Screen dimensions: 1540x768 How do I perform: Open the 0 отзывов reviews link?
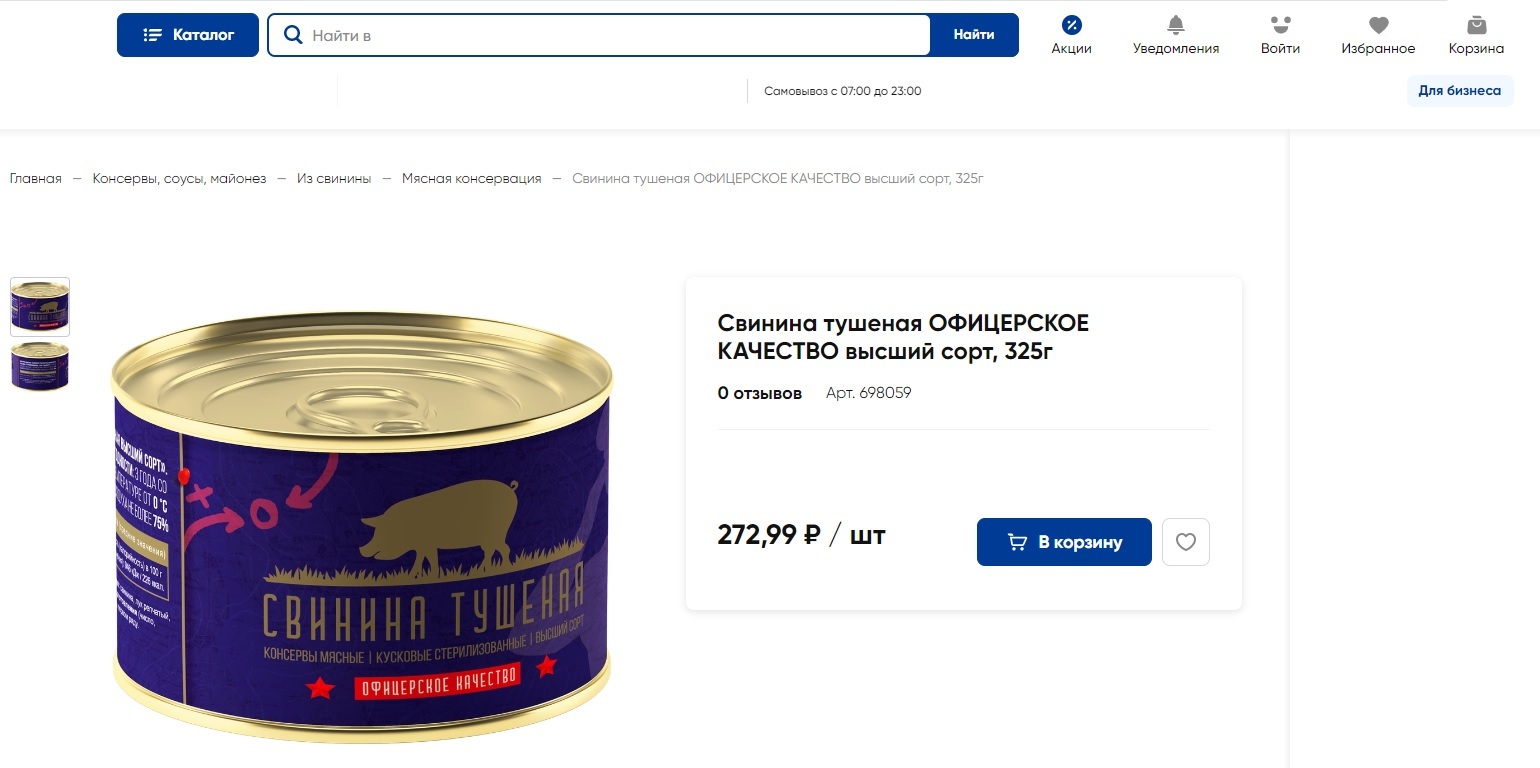point(760,393)
